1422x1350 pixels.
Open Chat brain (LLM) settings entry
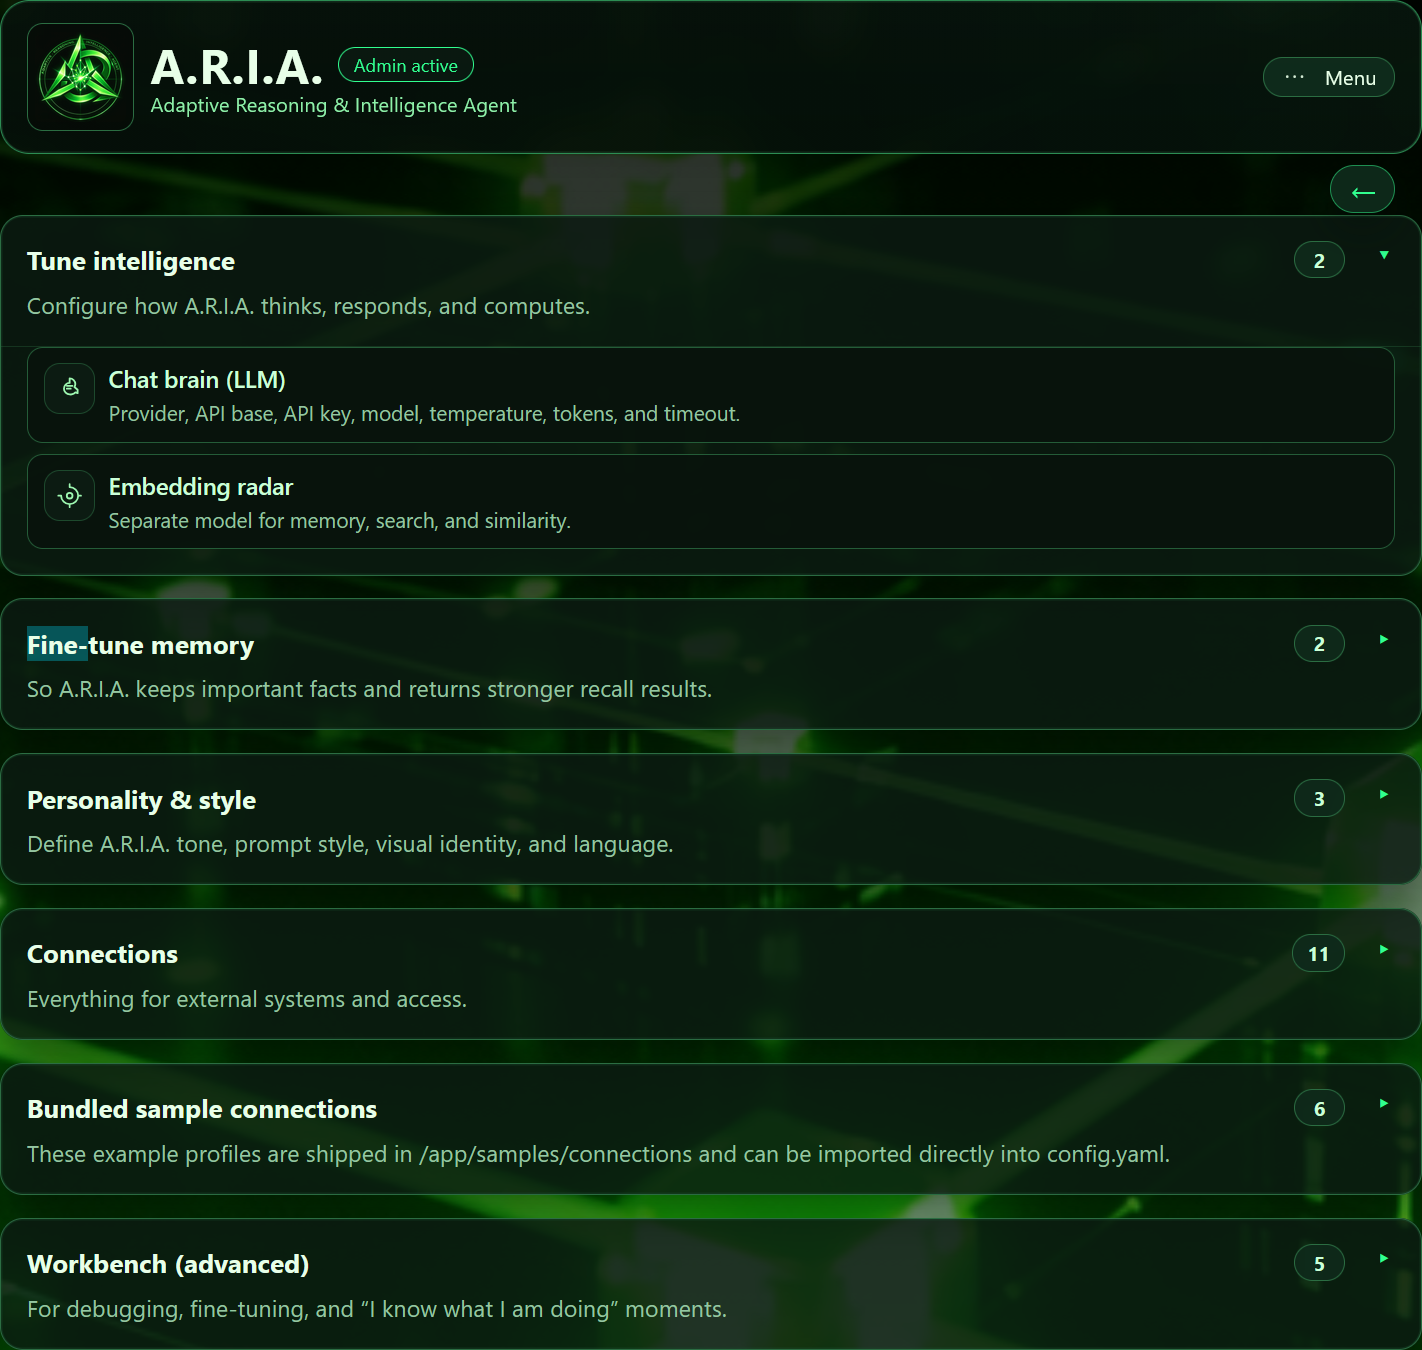coord(710,395)
